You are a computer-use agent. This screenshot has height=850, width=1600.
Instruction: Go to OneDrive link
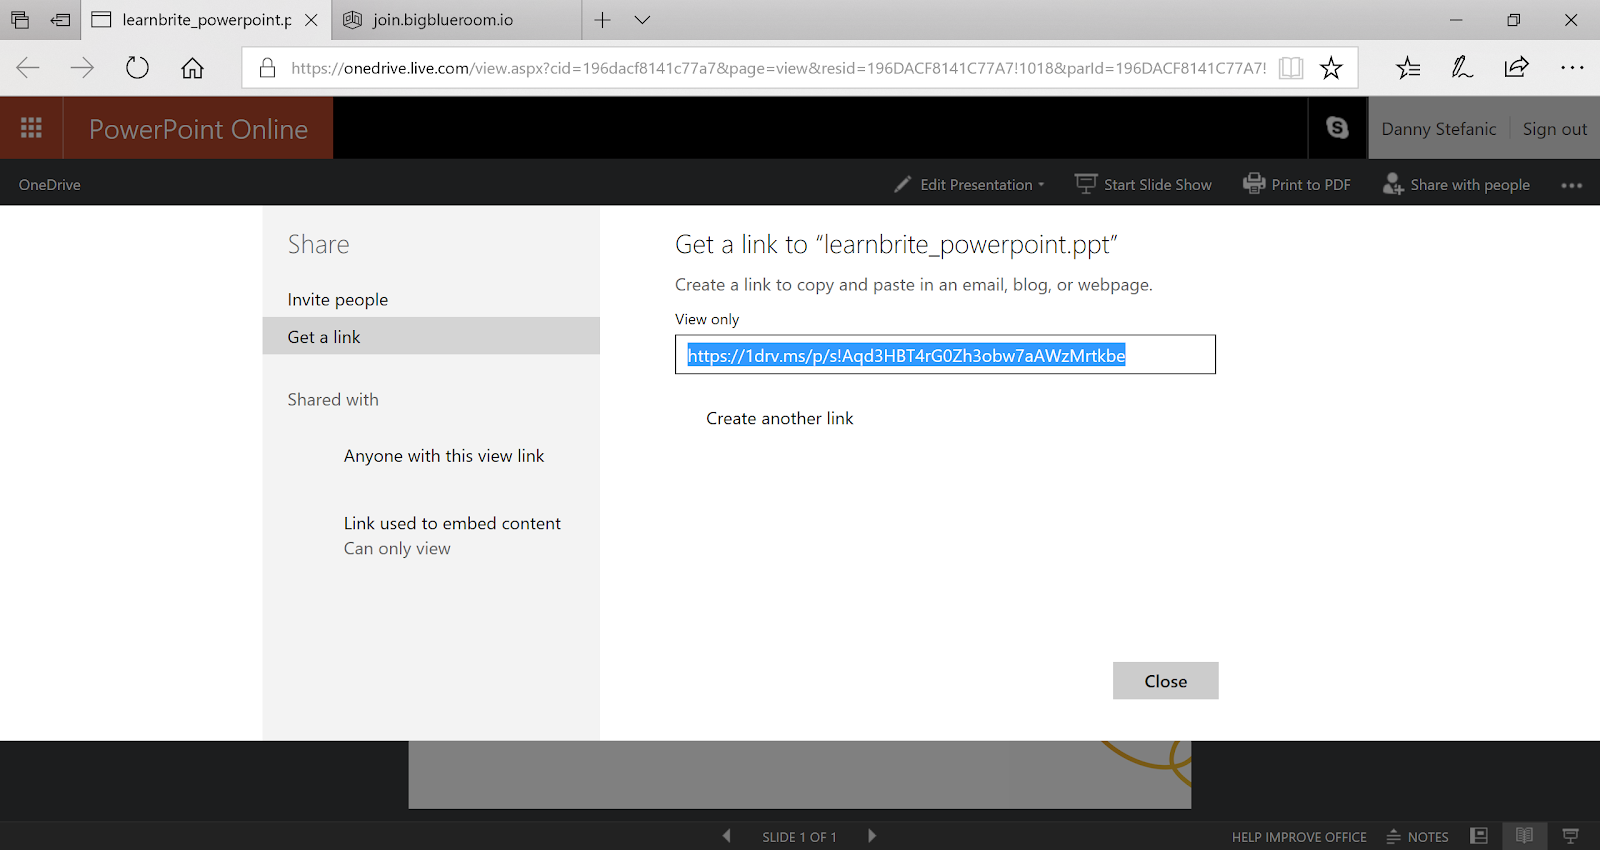pos(50,185)
